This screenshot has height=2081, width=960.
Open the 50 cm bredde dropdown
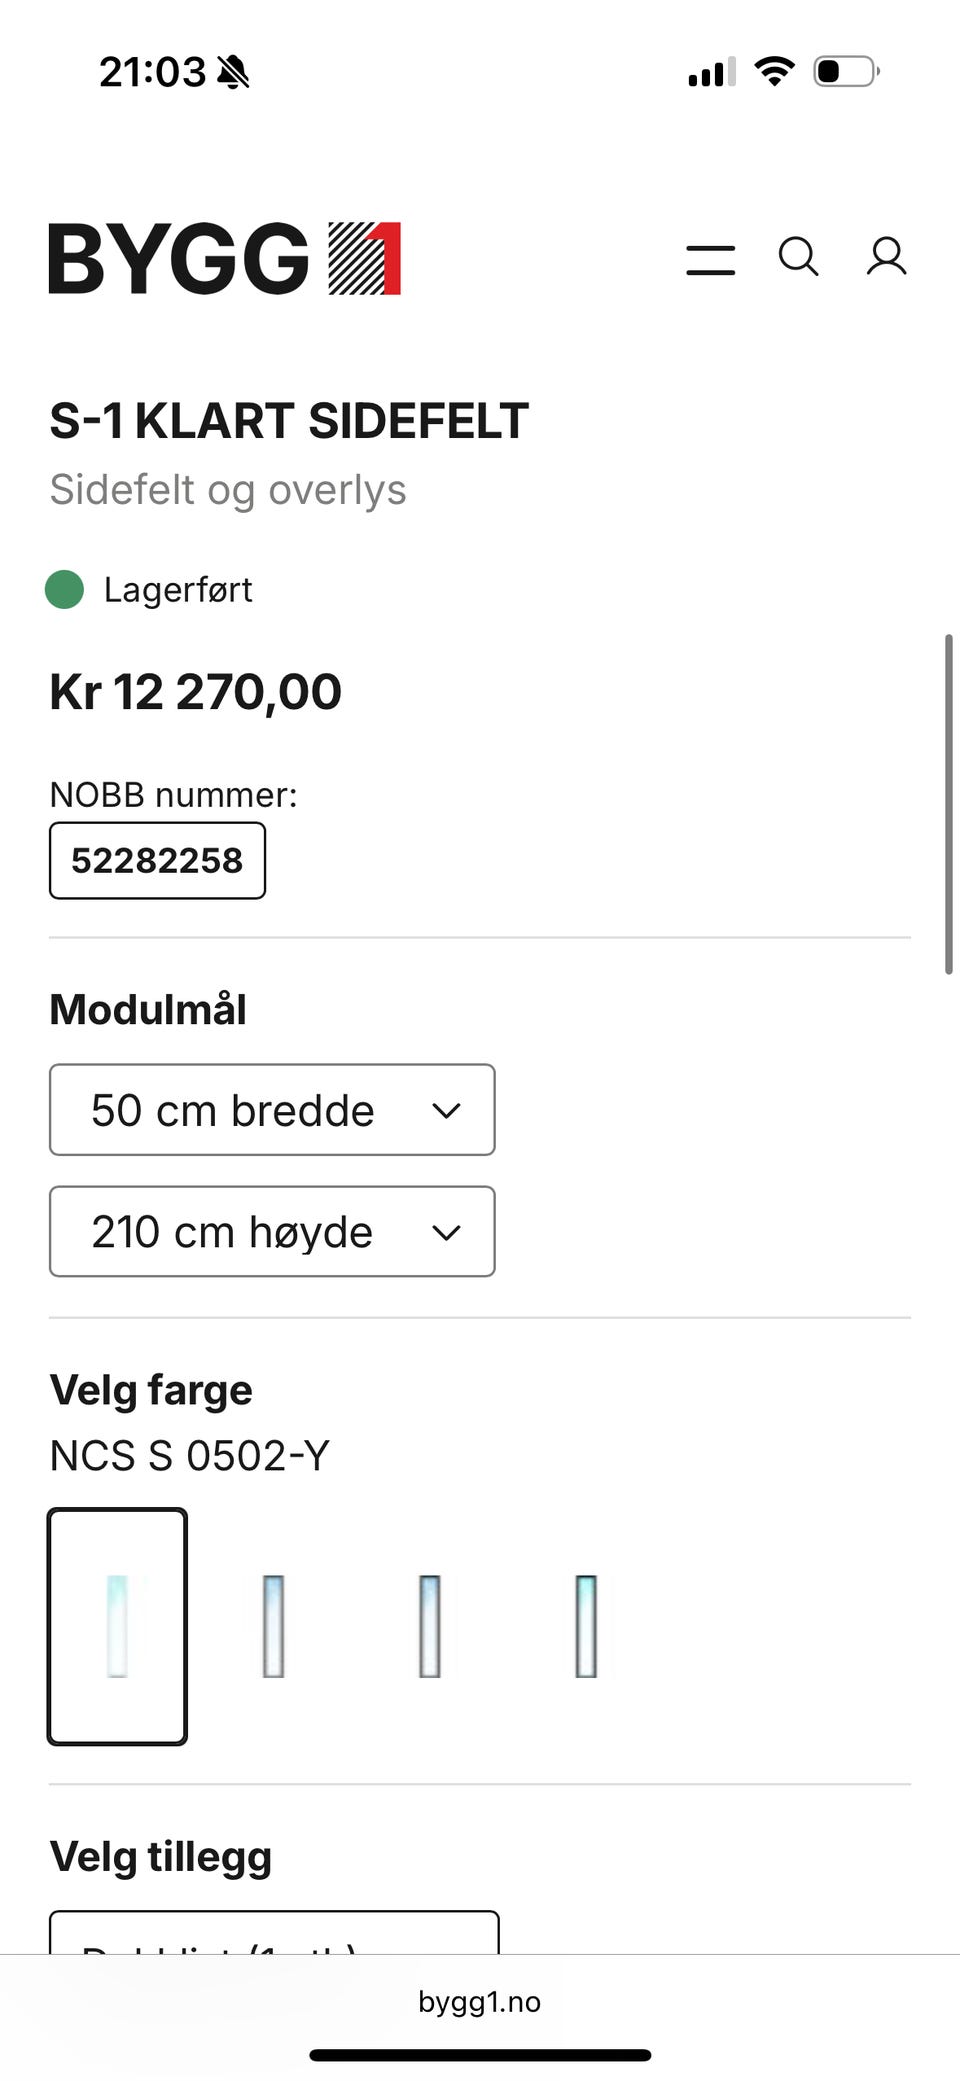272,1110
